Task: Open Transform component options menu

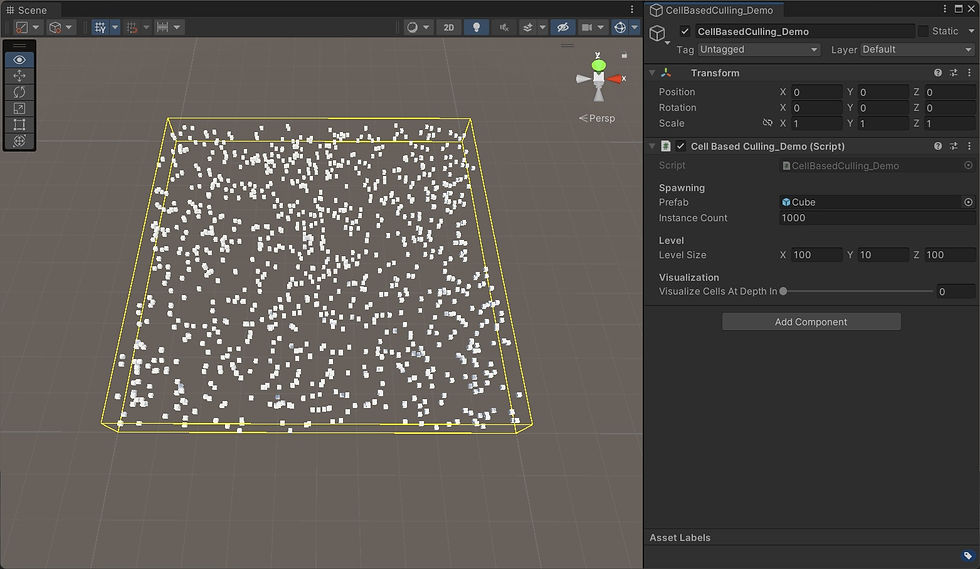Action: pos(969,73)
